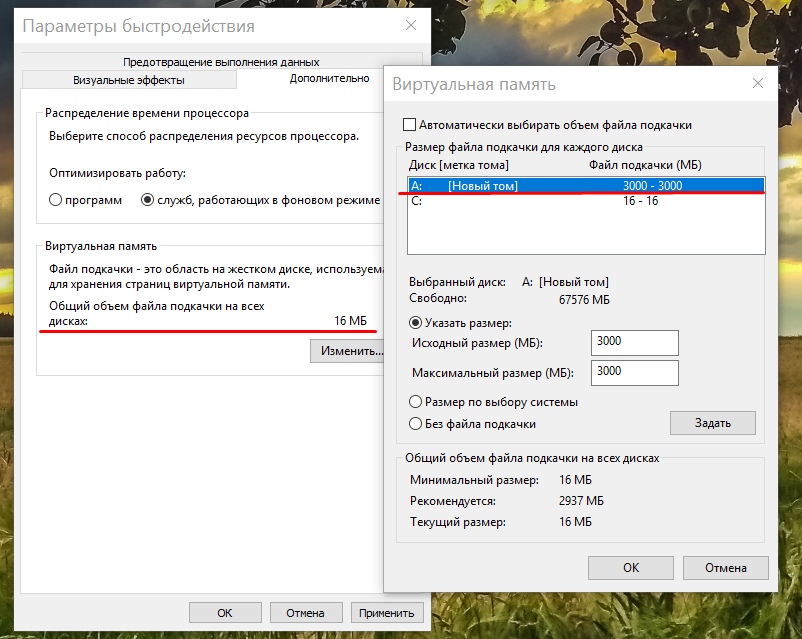Close the Параметры быстродействия window
The image size is (802, 639).
tap(411, 26)
